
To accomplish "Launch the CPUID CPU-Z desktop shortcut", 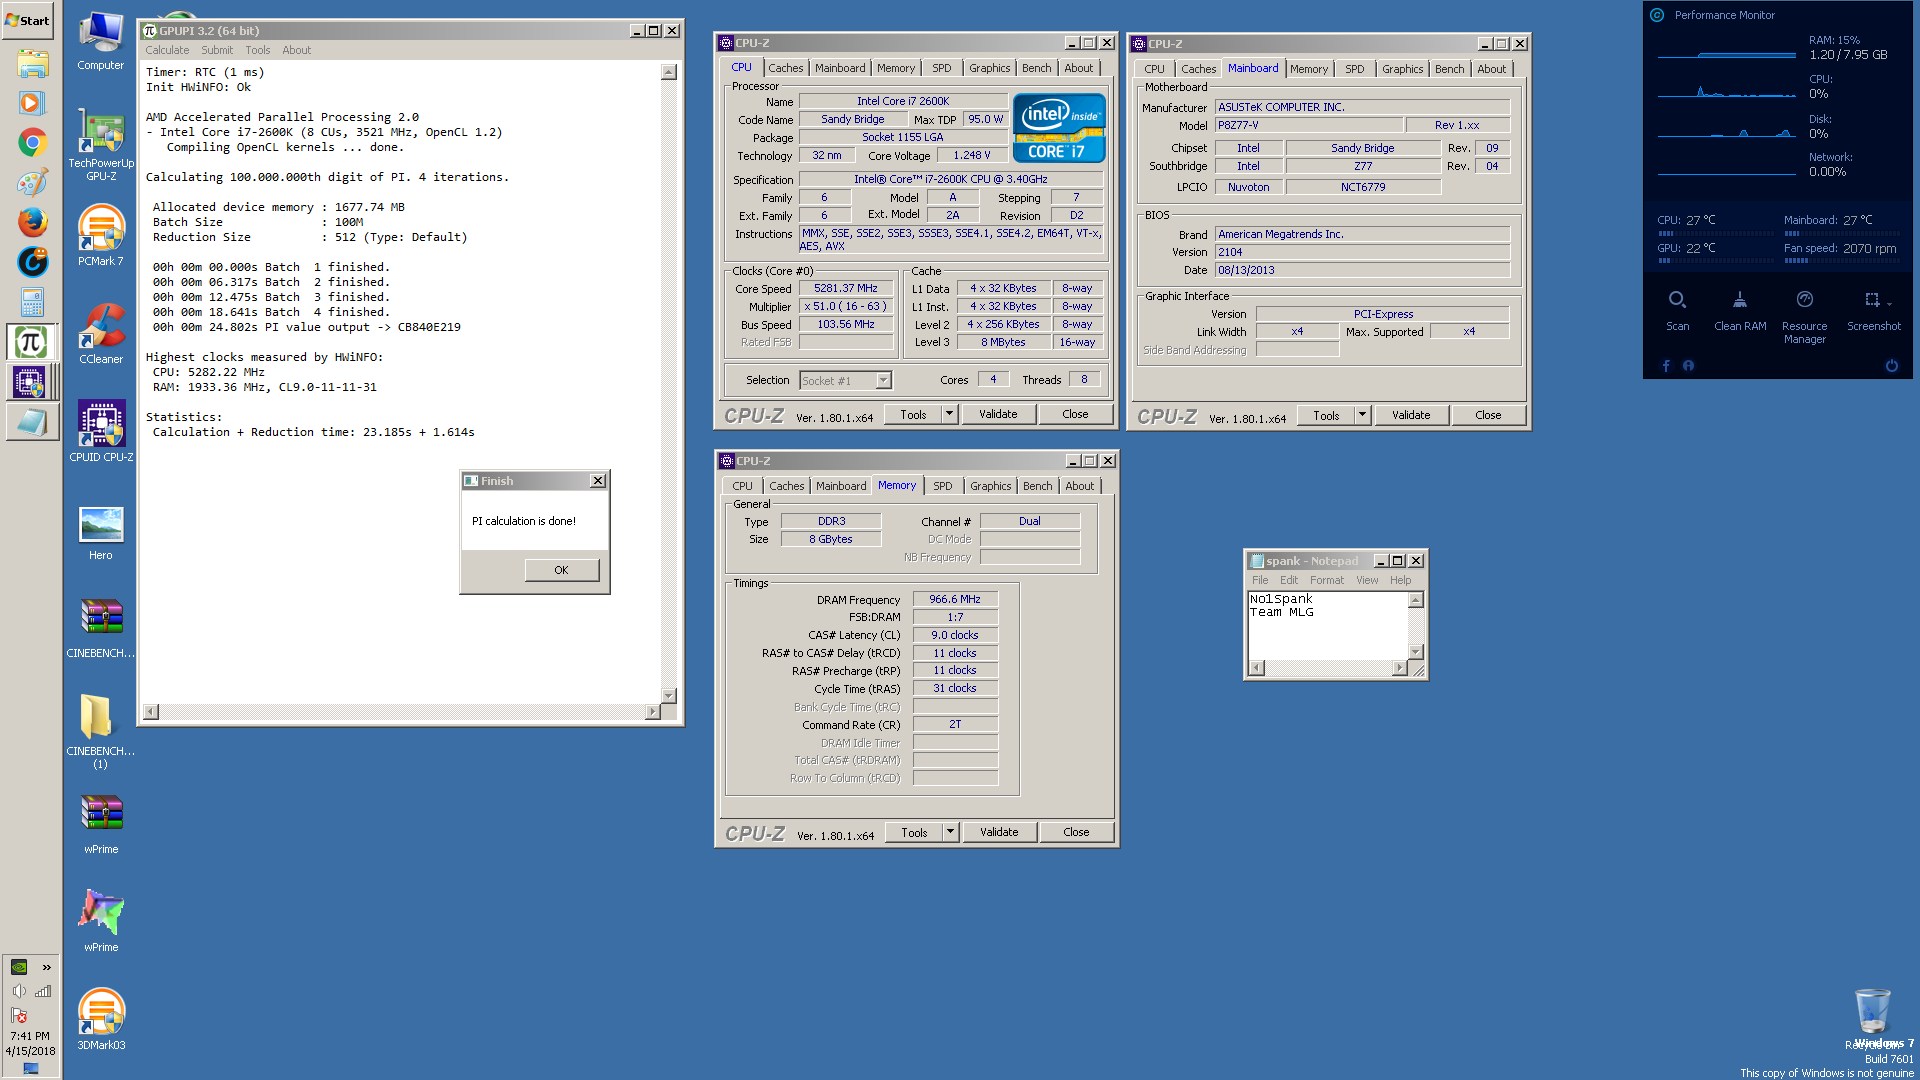I will click(101, 431).
